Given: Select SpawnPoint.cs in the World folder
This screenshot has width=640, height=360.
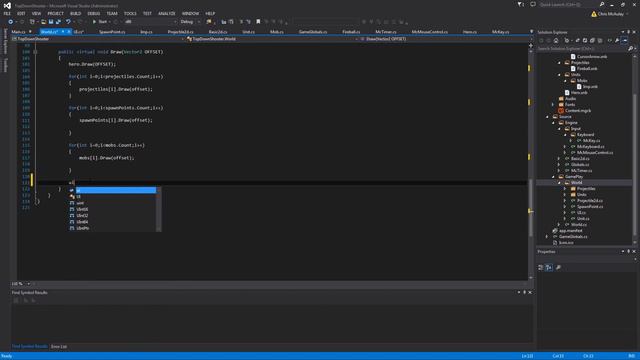Looking at the screenshot, I should pyautogui.click(x=590, y=207).
